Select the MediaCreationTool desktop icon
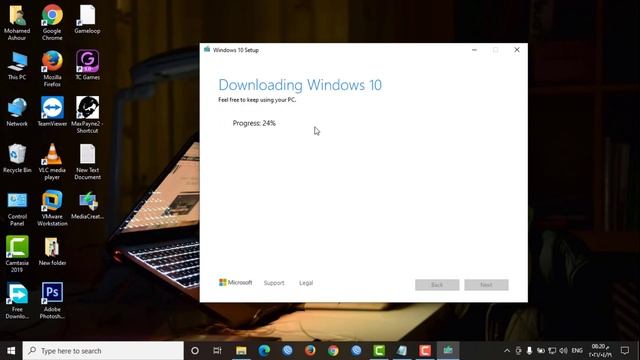 (x=87, y=206)
